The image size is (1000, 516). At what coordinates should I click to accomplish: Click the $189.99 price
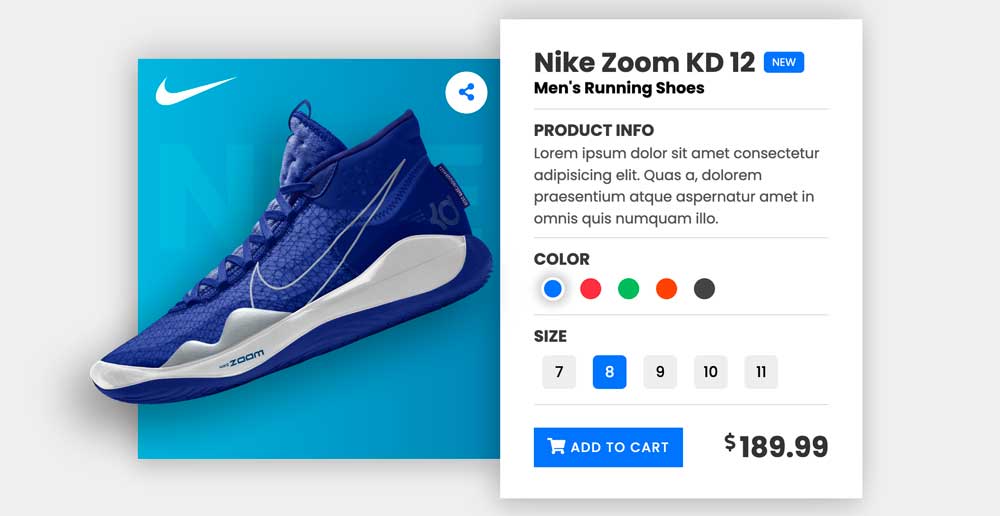click(x=777, y=446)
